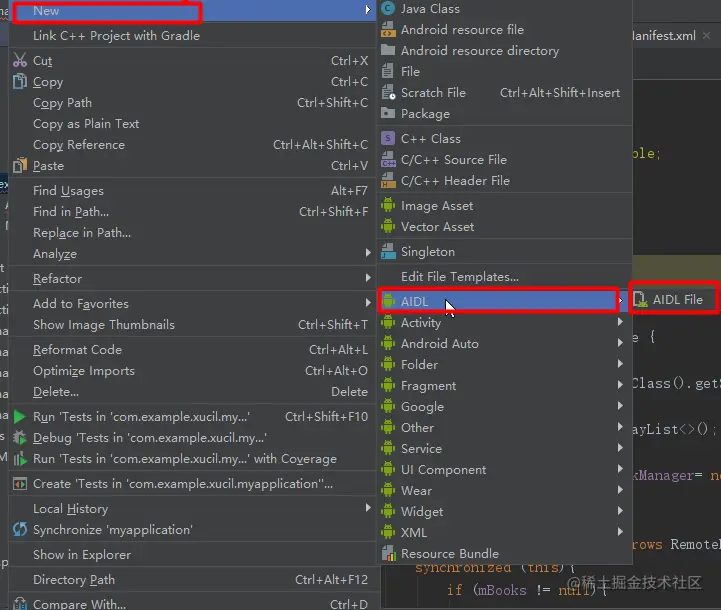Screen dimensions: 721x610
Task: Expand the Service submenu arrow
Action: [620, 448]
